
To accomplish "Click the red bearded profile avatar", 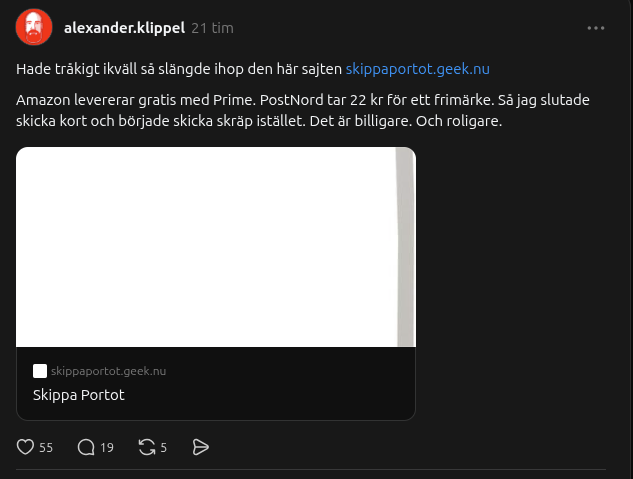I will (x=34, y=27).
